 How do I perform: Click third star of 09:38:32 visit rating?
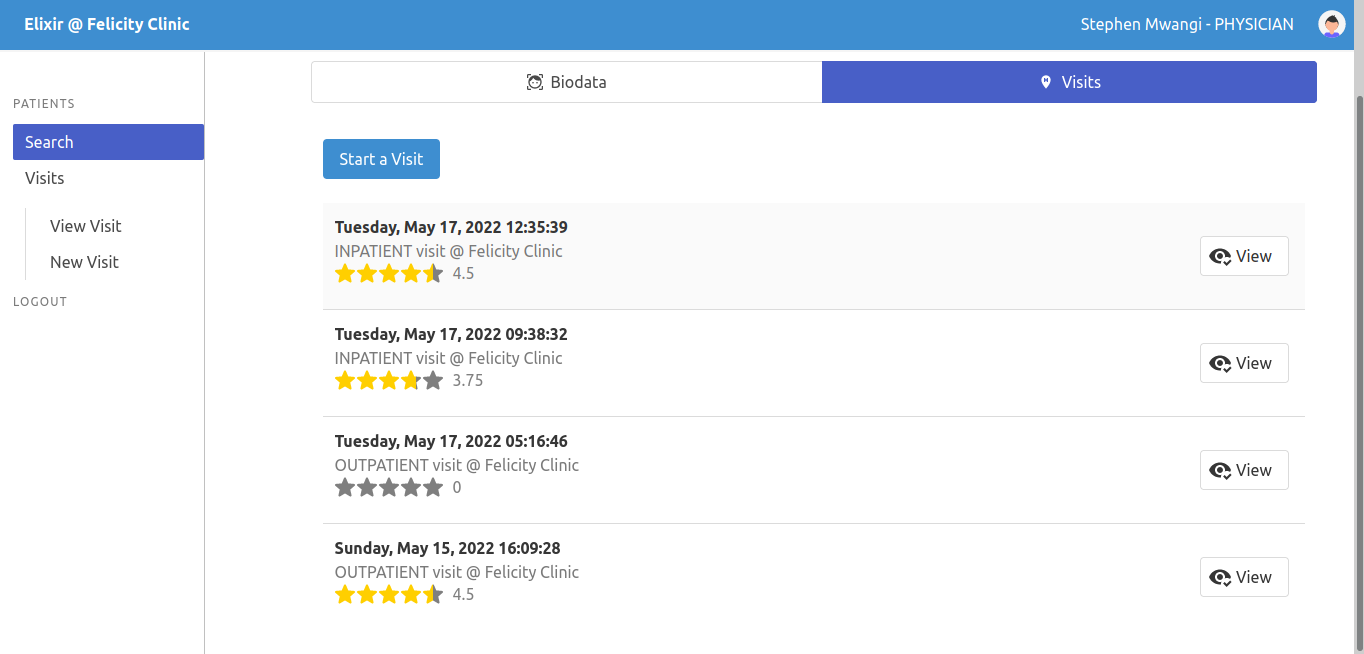click(x=389, y=380)
